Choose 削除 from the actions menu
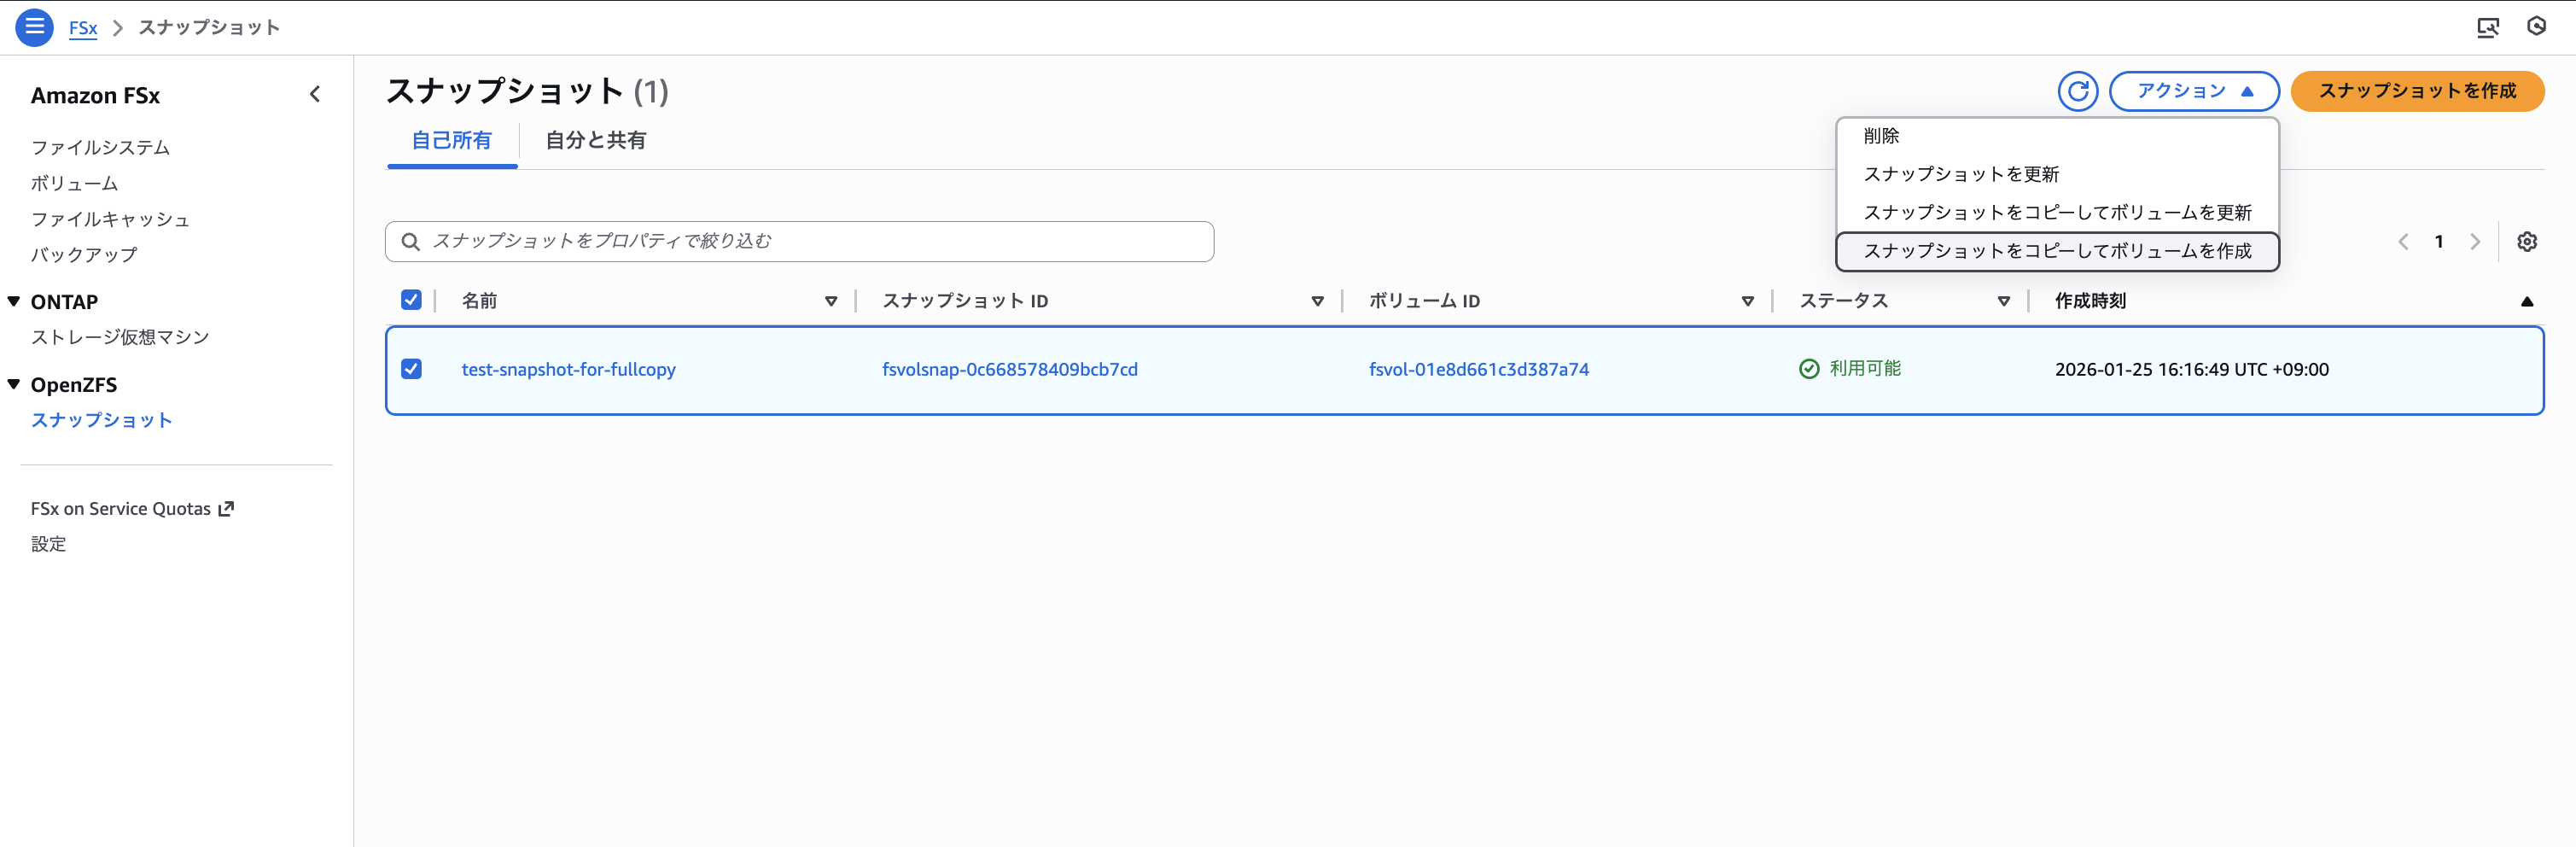Viewport: 2576px width, 847px height. pyautogui.click(x=1881, y=136)
